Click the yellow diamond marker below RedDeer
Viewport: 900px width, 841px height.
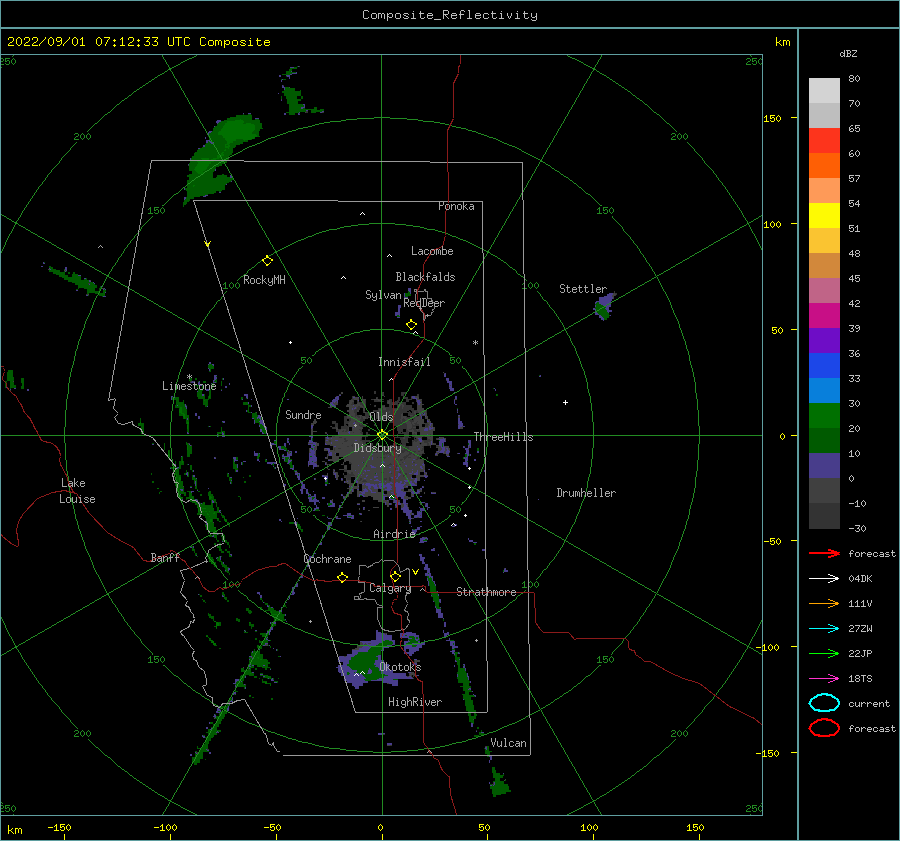pyautogui.click(x=411, y=325)
